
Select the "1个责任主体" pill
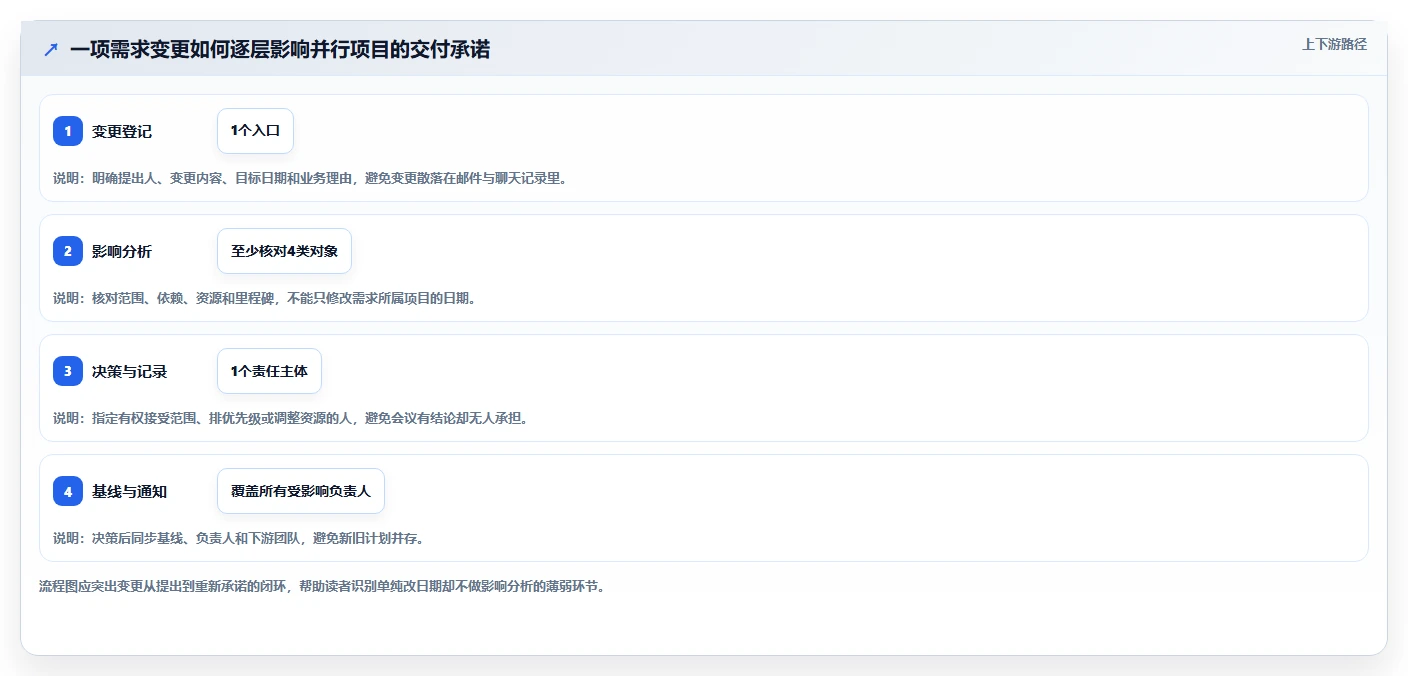[269, 371]
